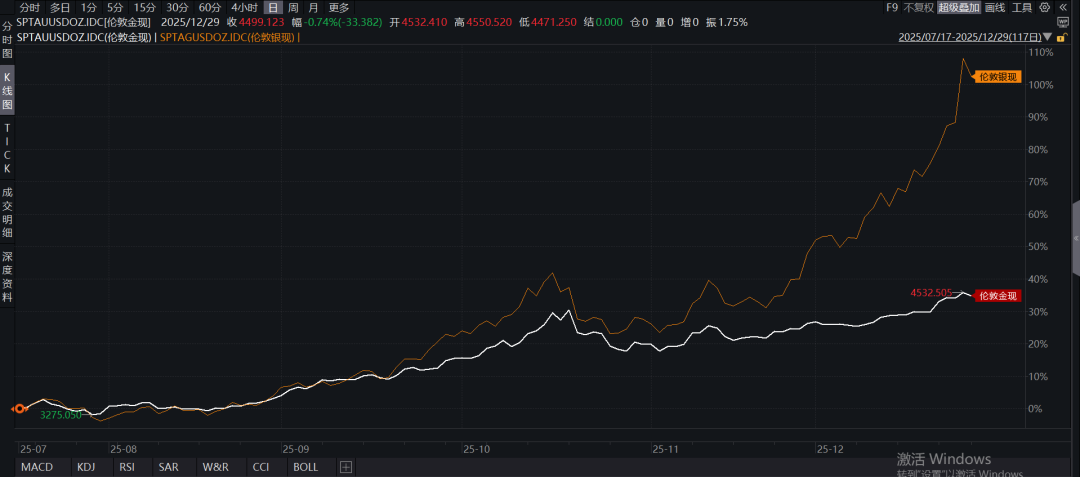
Task: Expand 更多 period options
Action: pyautogui.click(x=339, y=8)
